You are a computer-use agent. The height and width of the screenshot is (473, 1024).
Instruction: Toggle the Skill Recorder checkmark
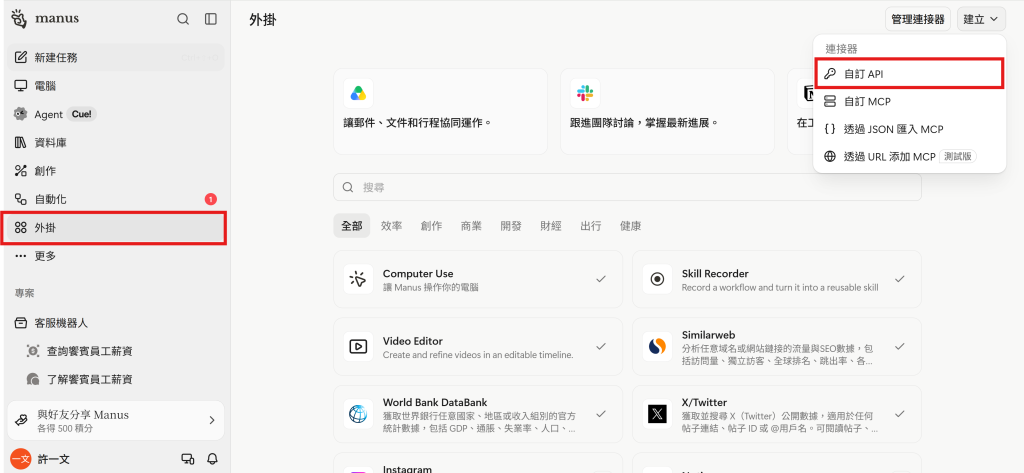[899, 279]
